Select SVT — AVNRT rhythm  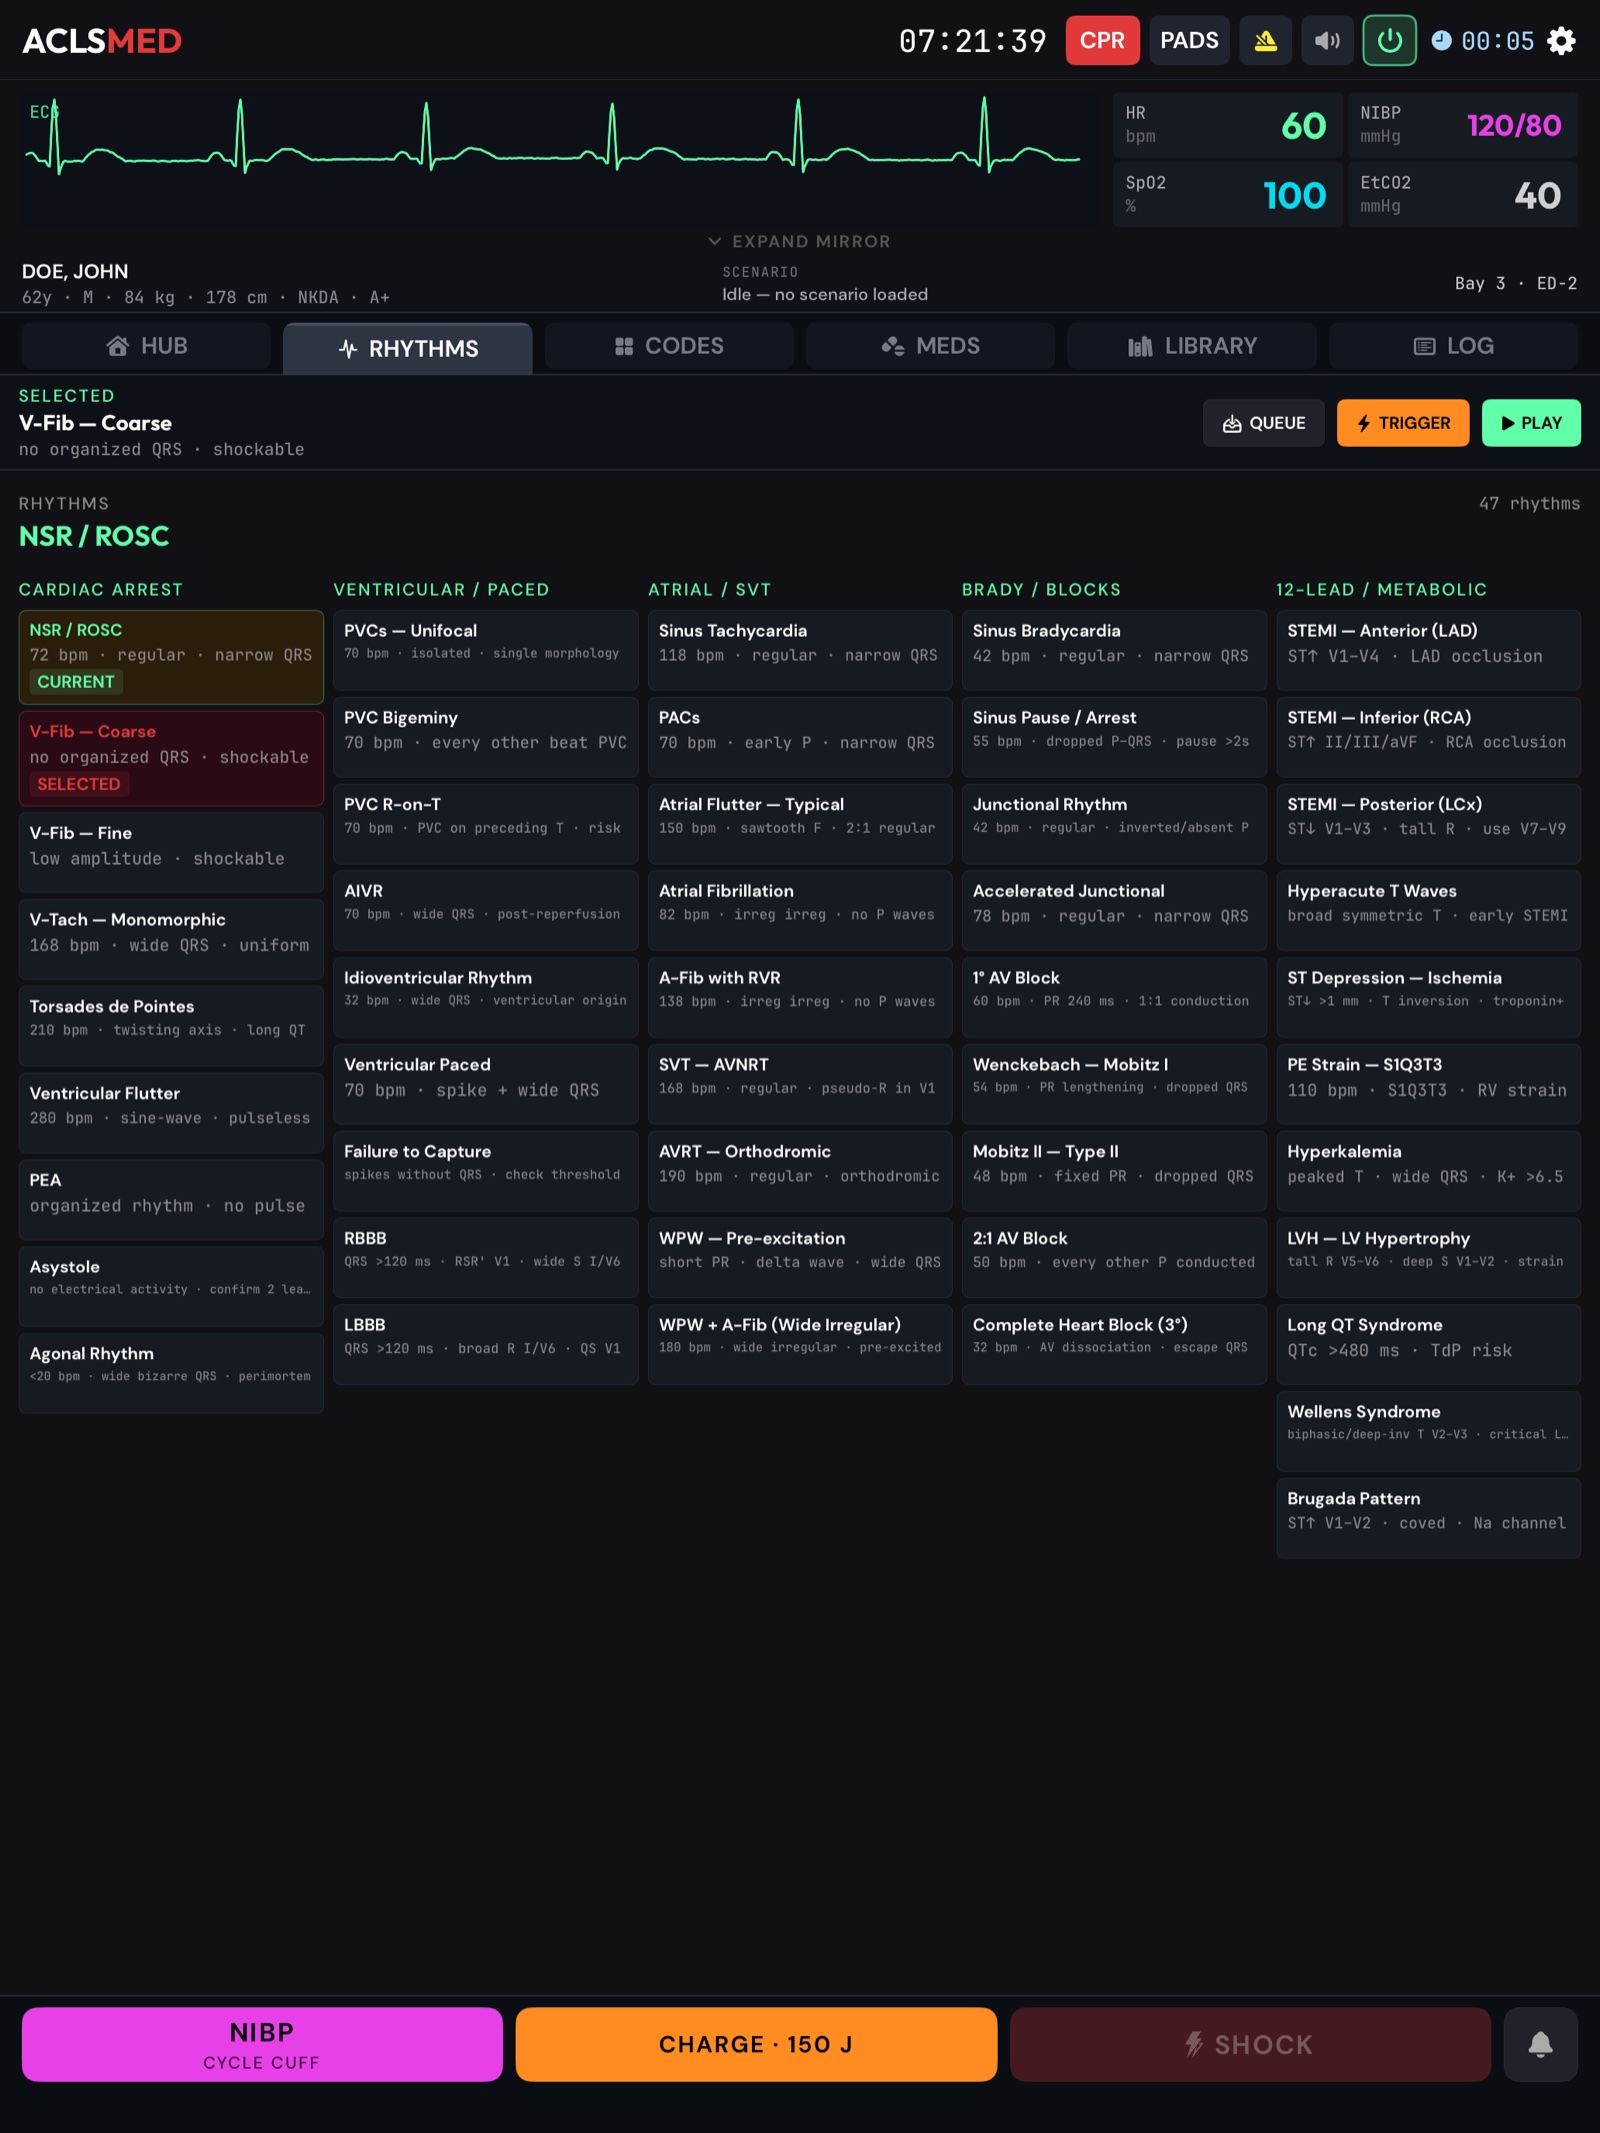coord(800,1084)
